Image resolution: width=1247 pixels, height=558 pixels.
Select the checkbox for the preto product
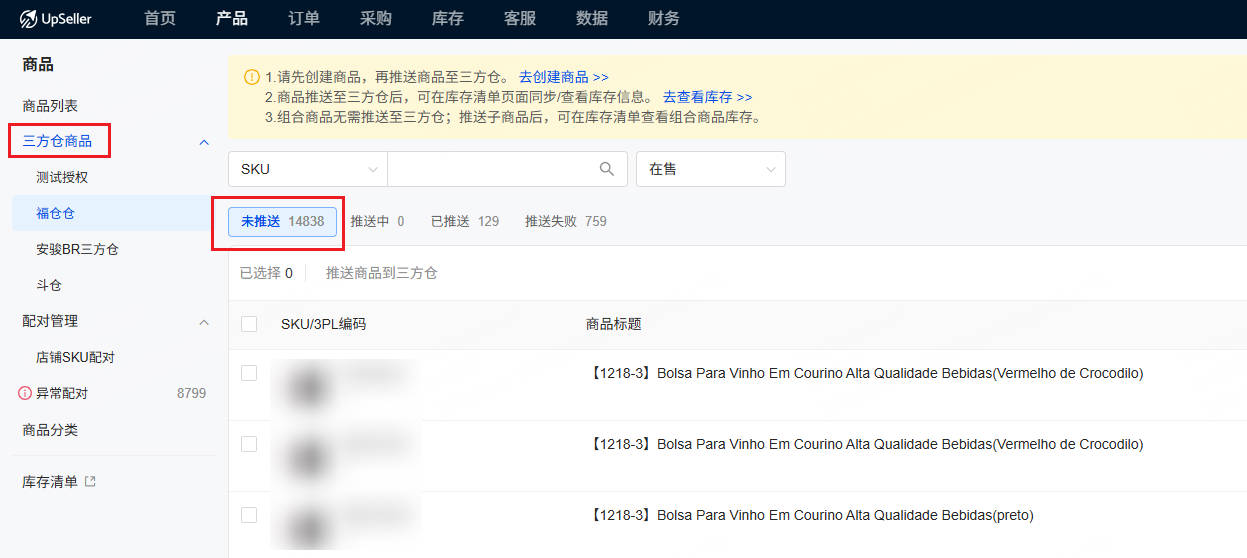(x=249, y=515)
